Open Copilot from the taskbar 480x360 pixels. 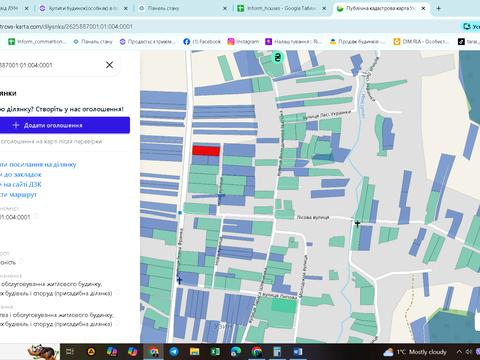click(x=133, y=352)
